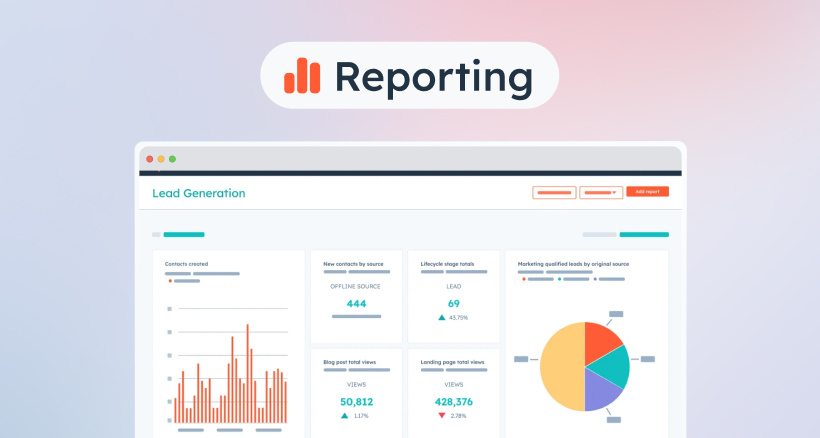Select the teal tab below Lead Generation
The width and height of the screenshot is (820, 438).
[x=184, y=234]
